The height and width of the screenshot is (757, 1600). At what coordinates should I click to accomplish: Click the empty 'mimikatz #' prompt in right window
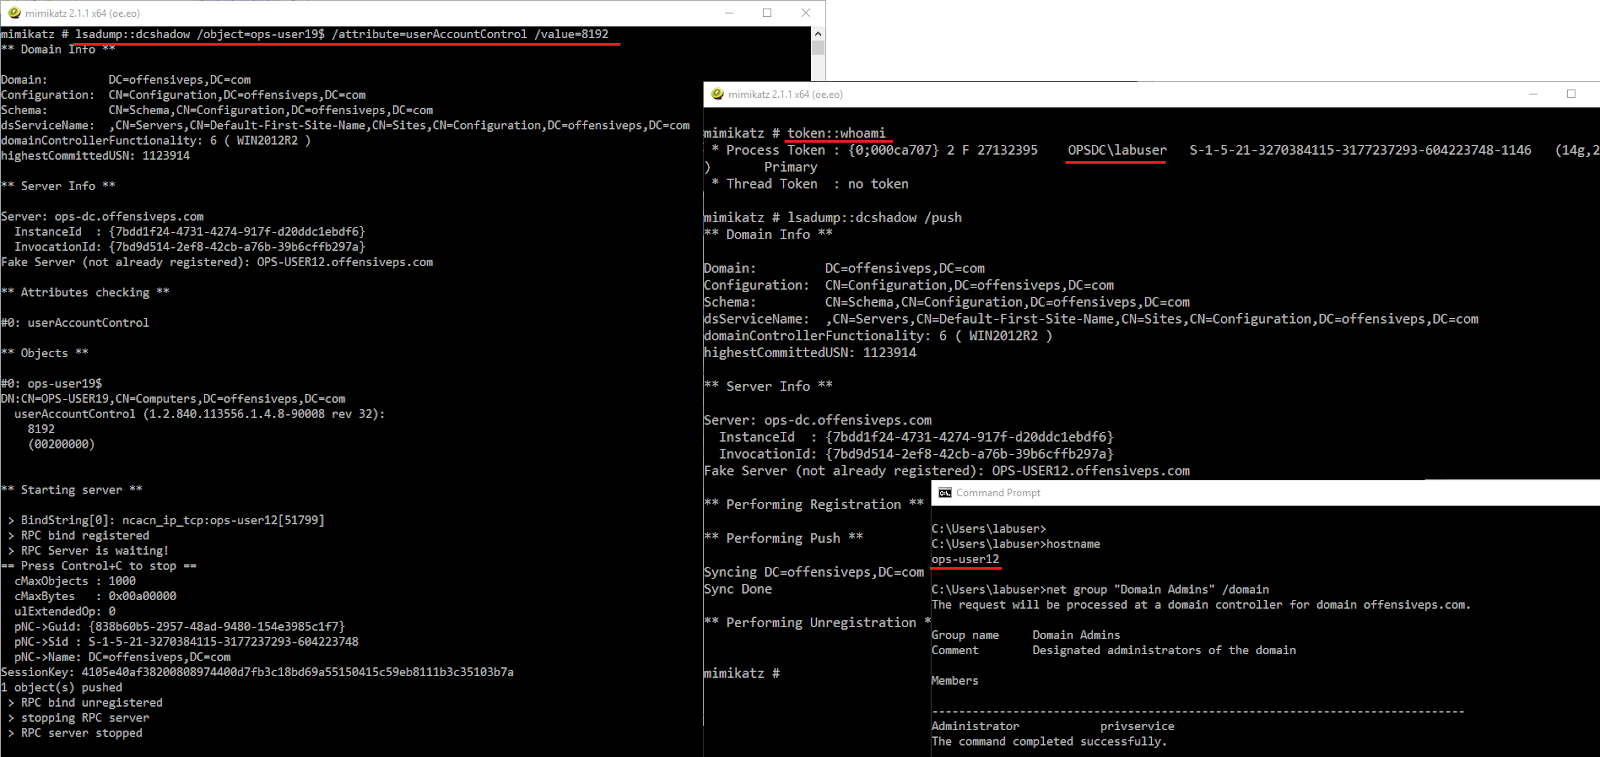(x=741, y=674)
